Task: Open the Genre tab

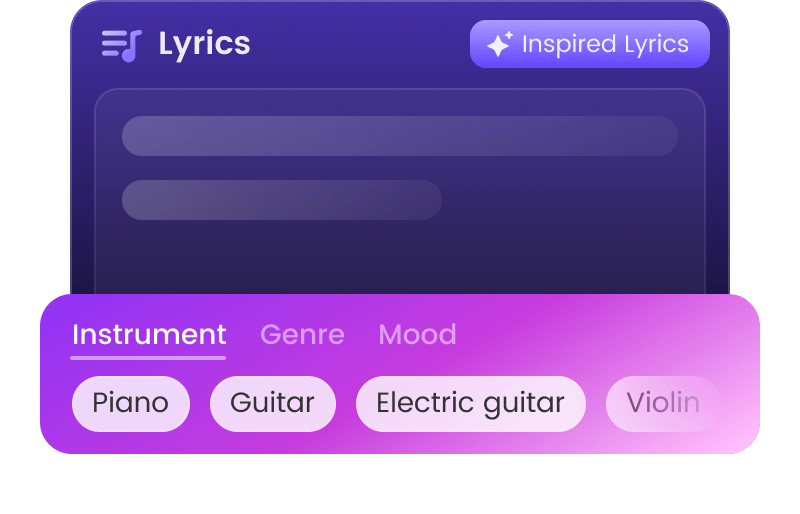Action: click(302, 334)
